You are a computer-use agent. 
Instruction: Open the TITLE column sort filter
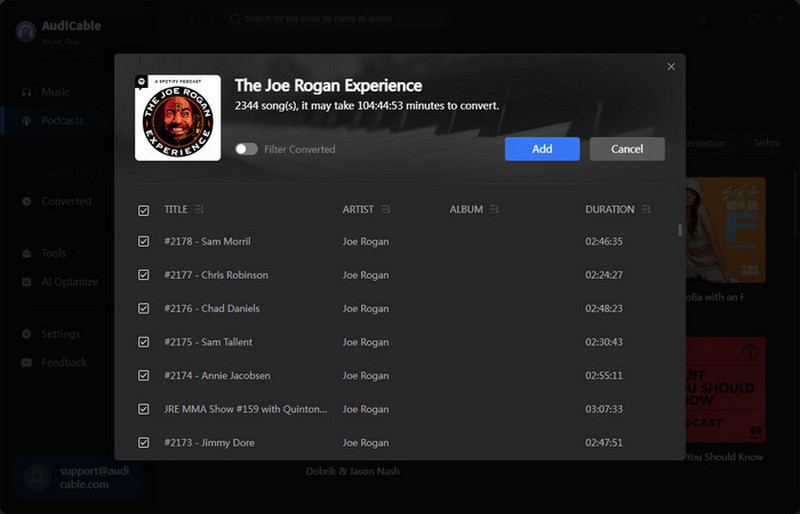199,210
